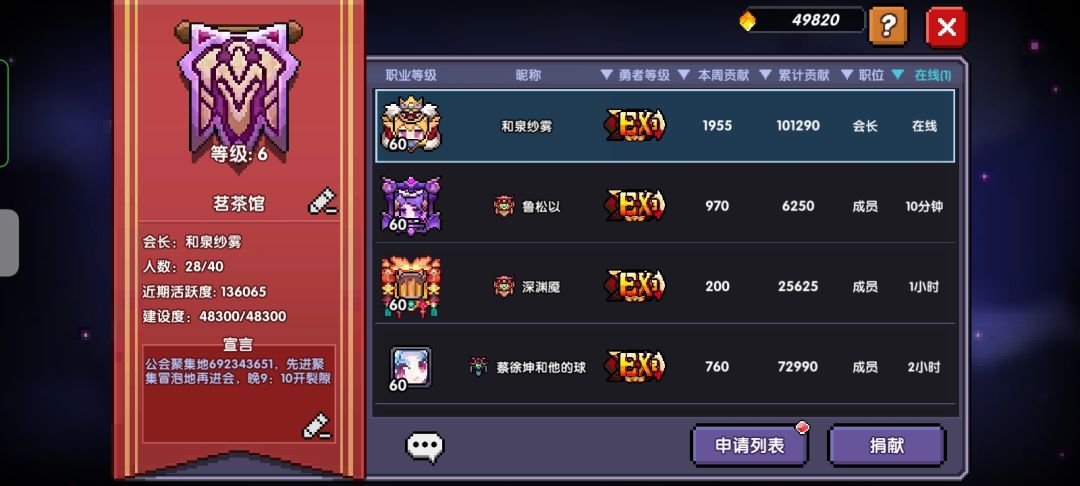Viewport: 1080px width, 486px height.
Task: Click the gold currency flame icon
Action: pos(747,21)
